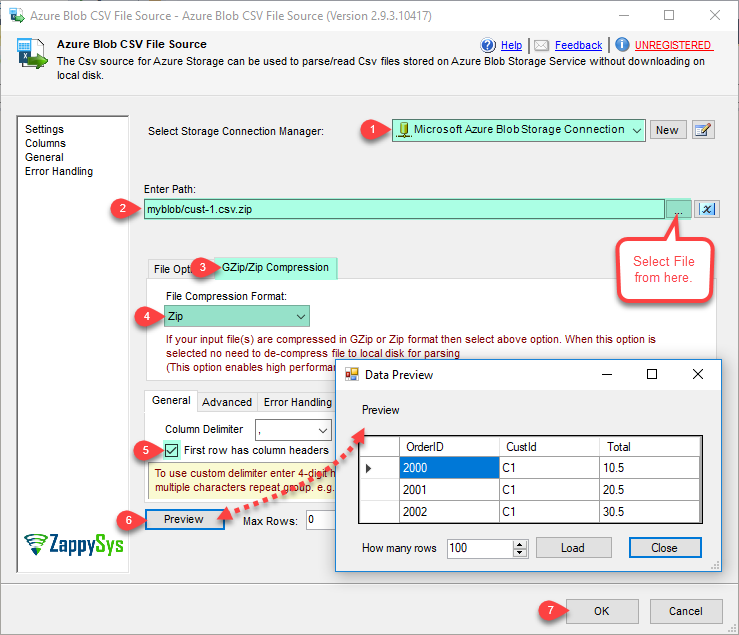Click CustId column header
This screenshot has height=635, width=739.
(550, 446)
